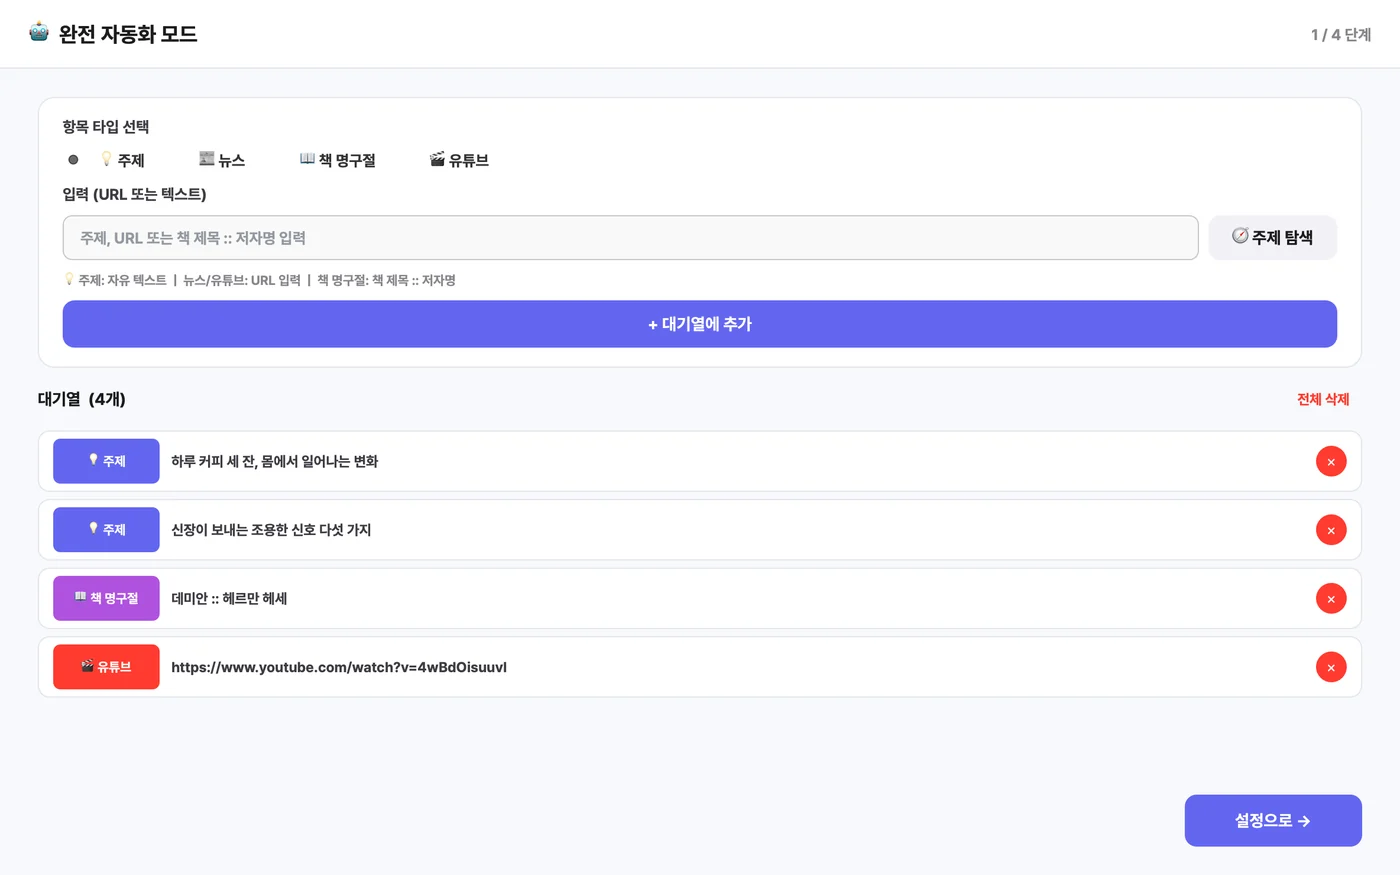This screenshot has height=875, width=1400.
Task: Click the 입력 (URL 또는 텍스트) label
Action: 134,194
